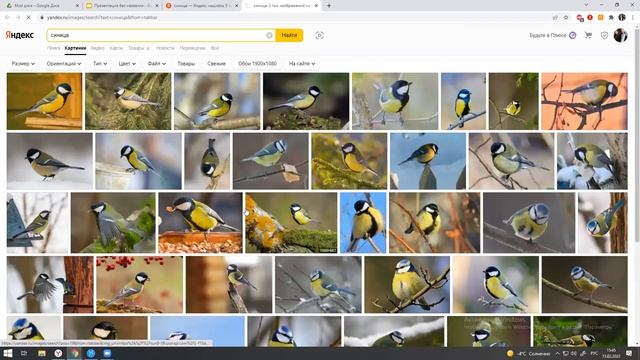Close the Google Docs browser tab

78,6
